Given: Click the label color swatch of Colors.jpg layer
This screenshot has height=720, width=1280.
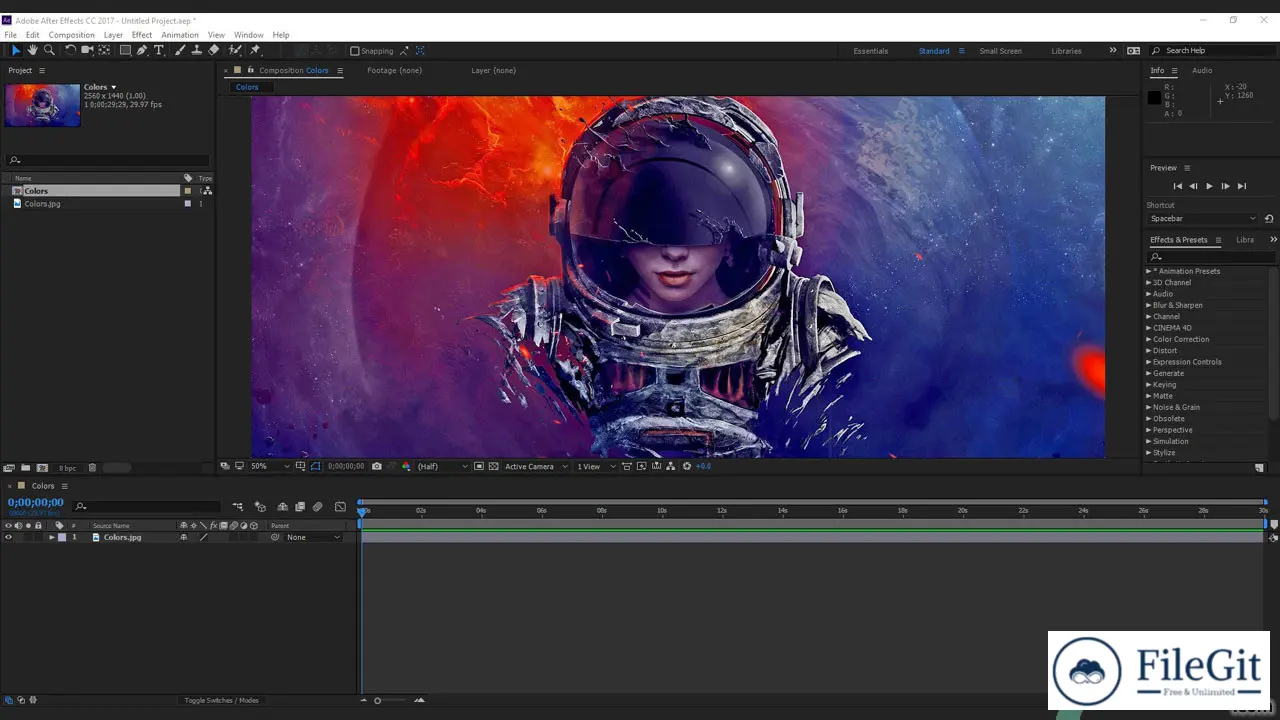Looking at the screenshot, I should coord(62,537).
